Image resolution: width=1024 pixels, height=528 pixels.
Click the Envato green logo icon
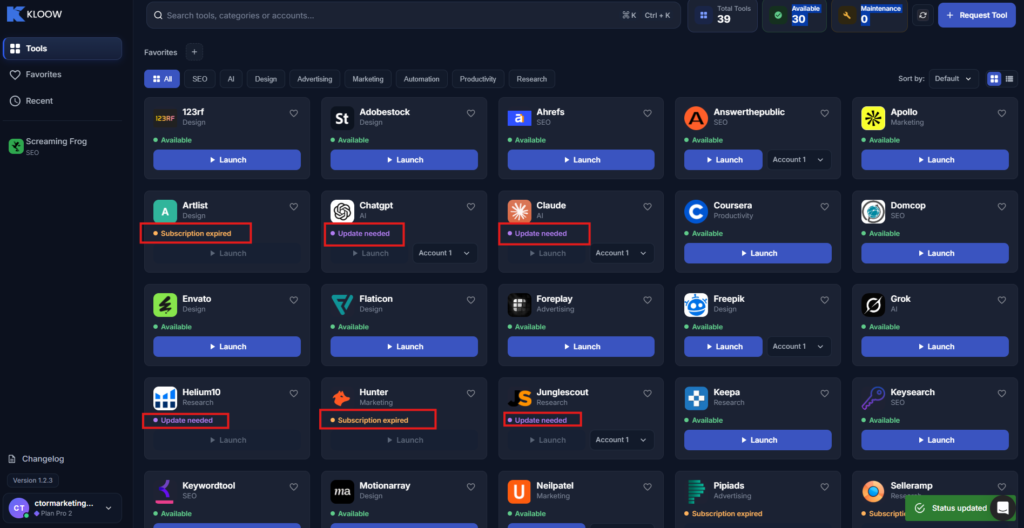[165, 305]
